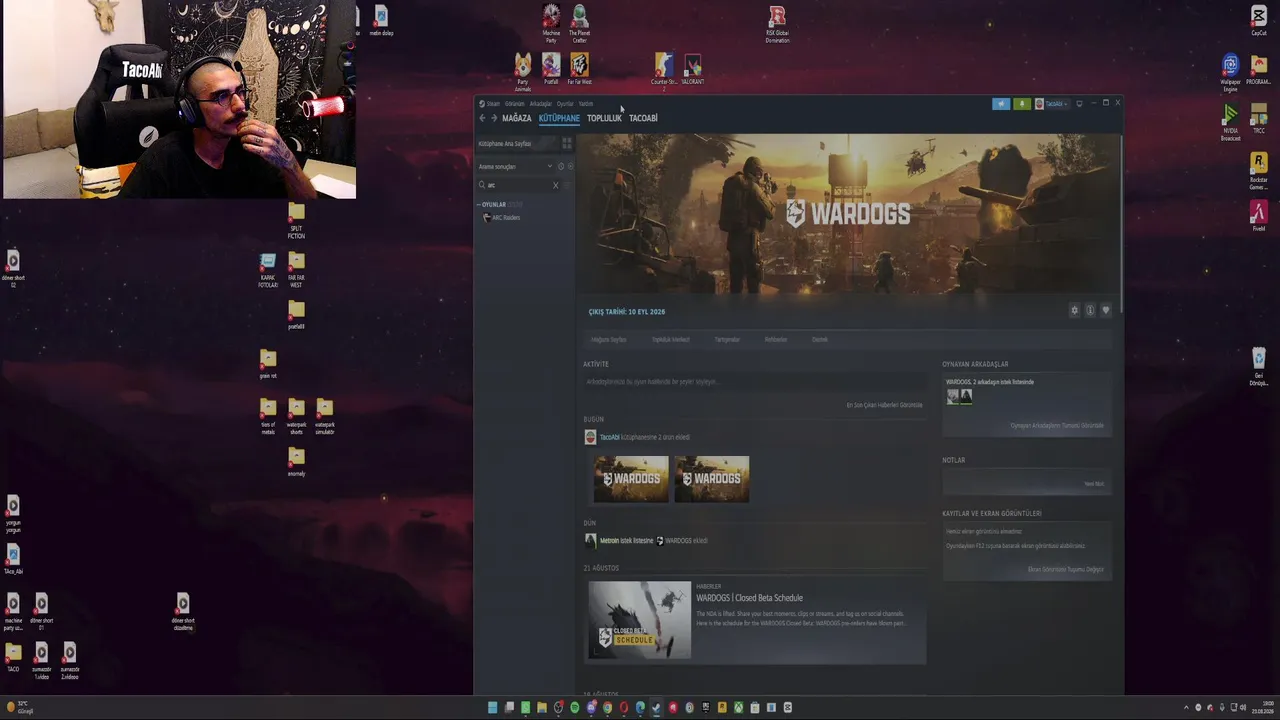Viewport: 1280px width, 720px height.
Task: Go forward using Steam's forward arrow
Action: click(x=494, y=118)
